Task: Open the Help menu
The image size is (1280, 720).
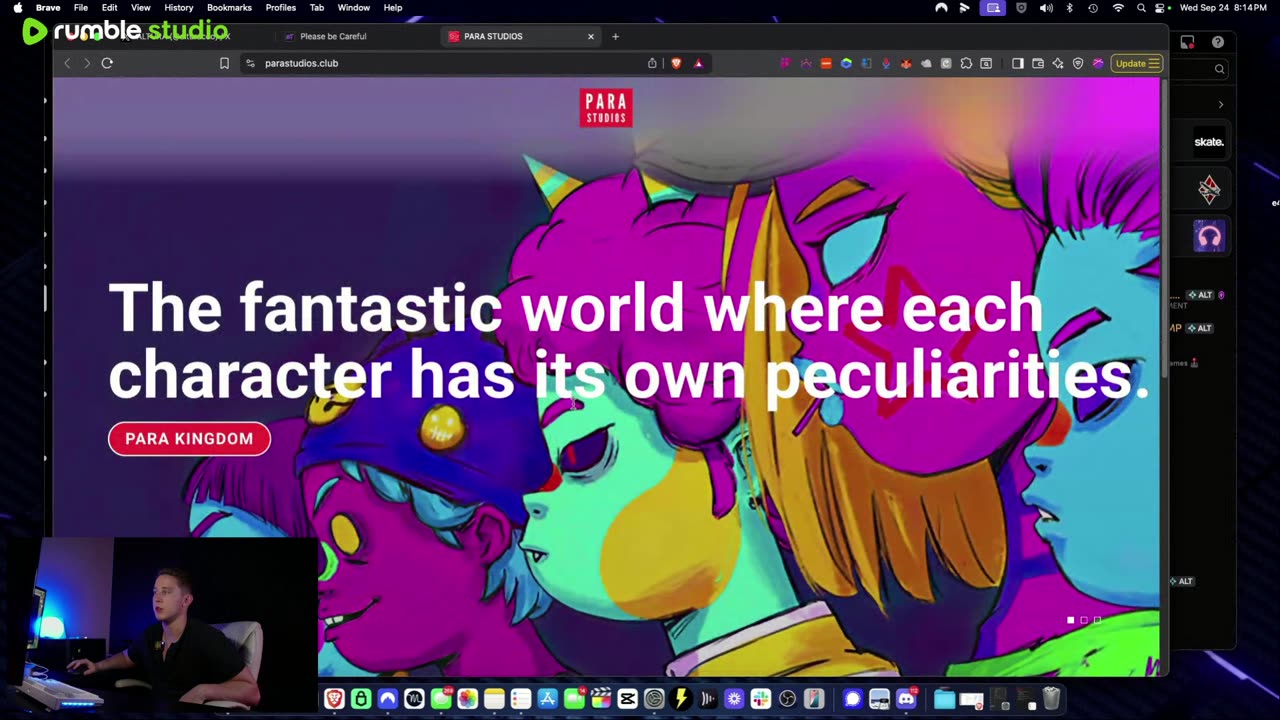Action: pyautogui.click(x=393, y=8)
